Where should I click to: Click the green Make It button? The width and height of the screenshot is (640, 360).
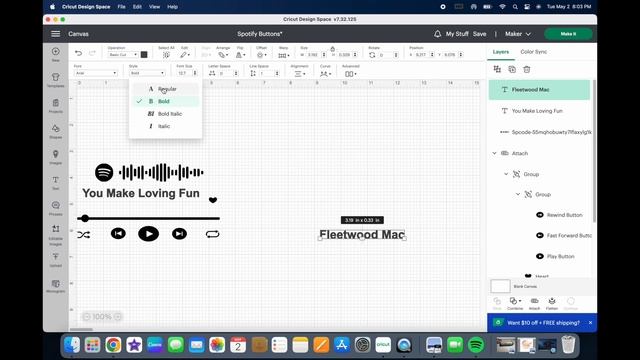coord(568,34)
